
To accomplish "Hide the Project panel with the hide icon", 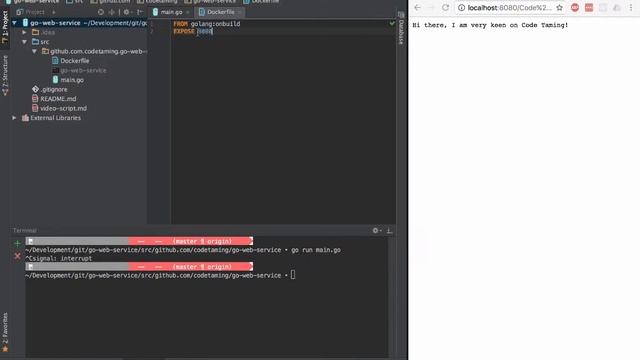I will 140,12.
